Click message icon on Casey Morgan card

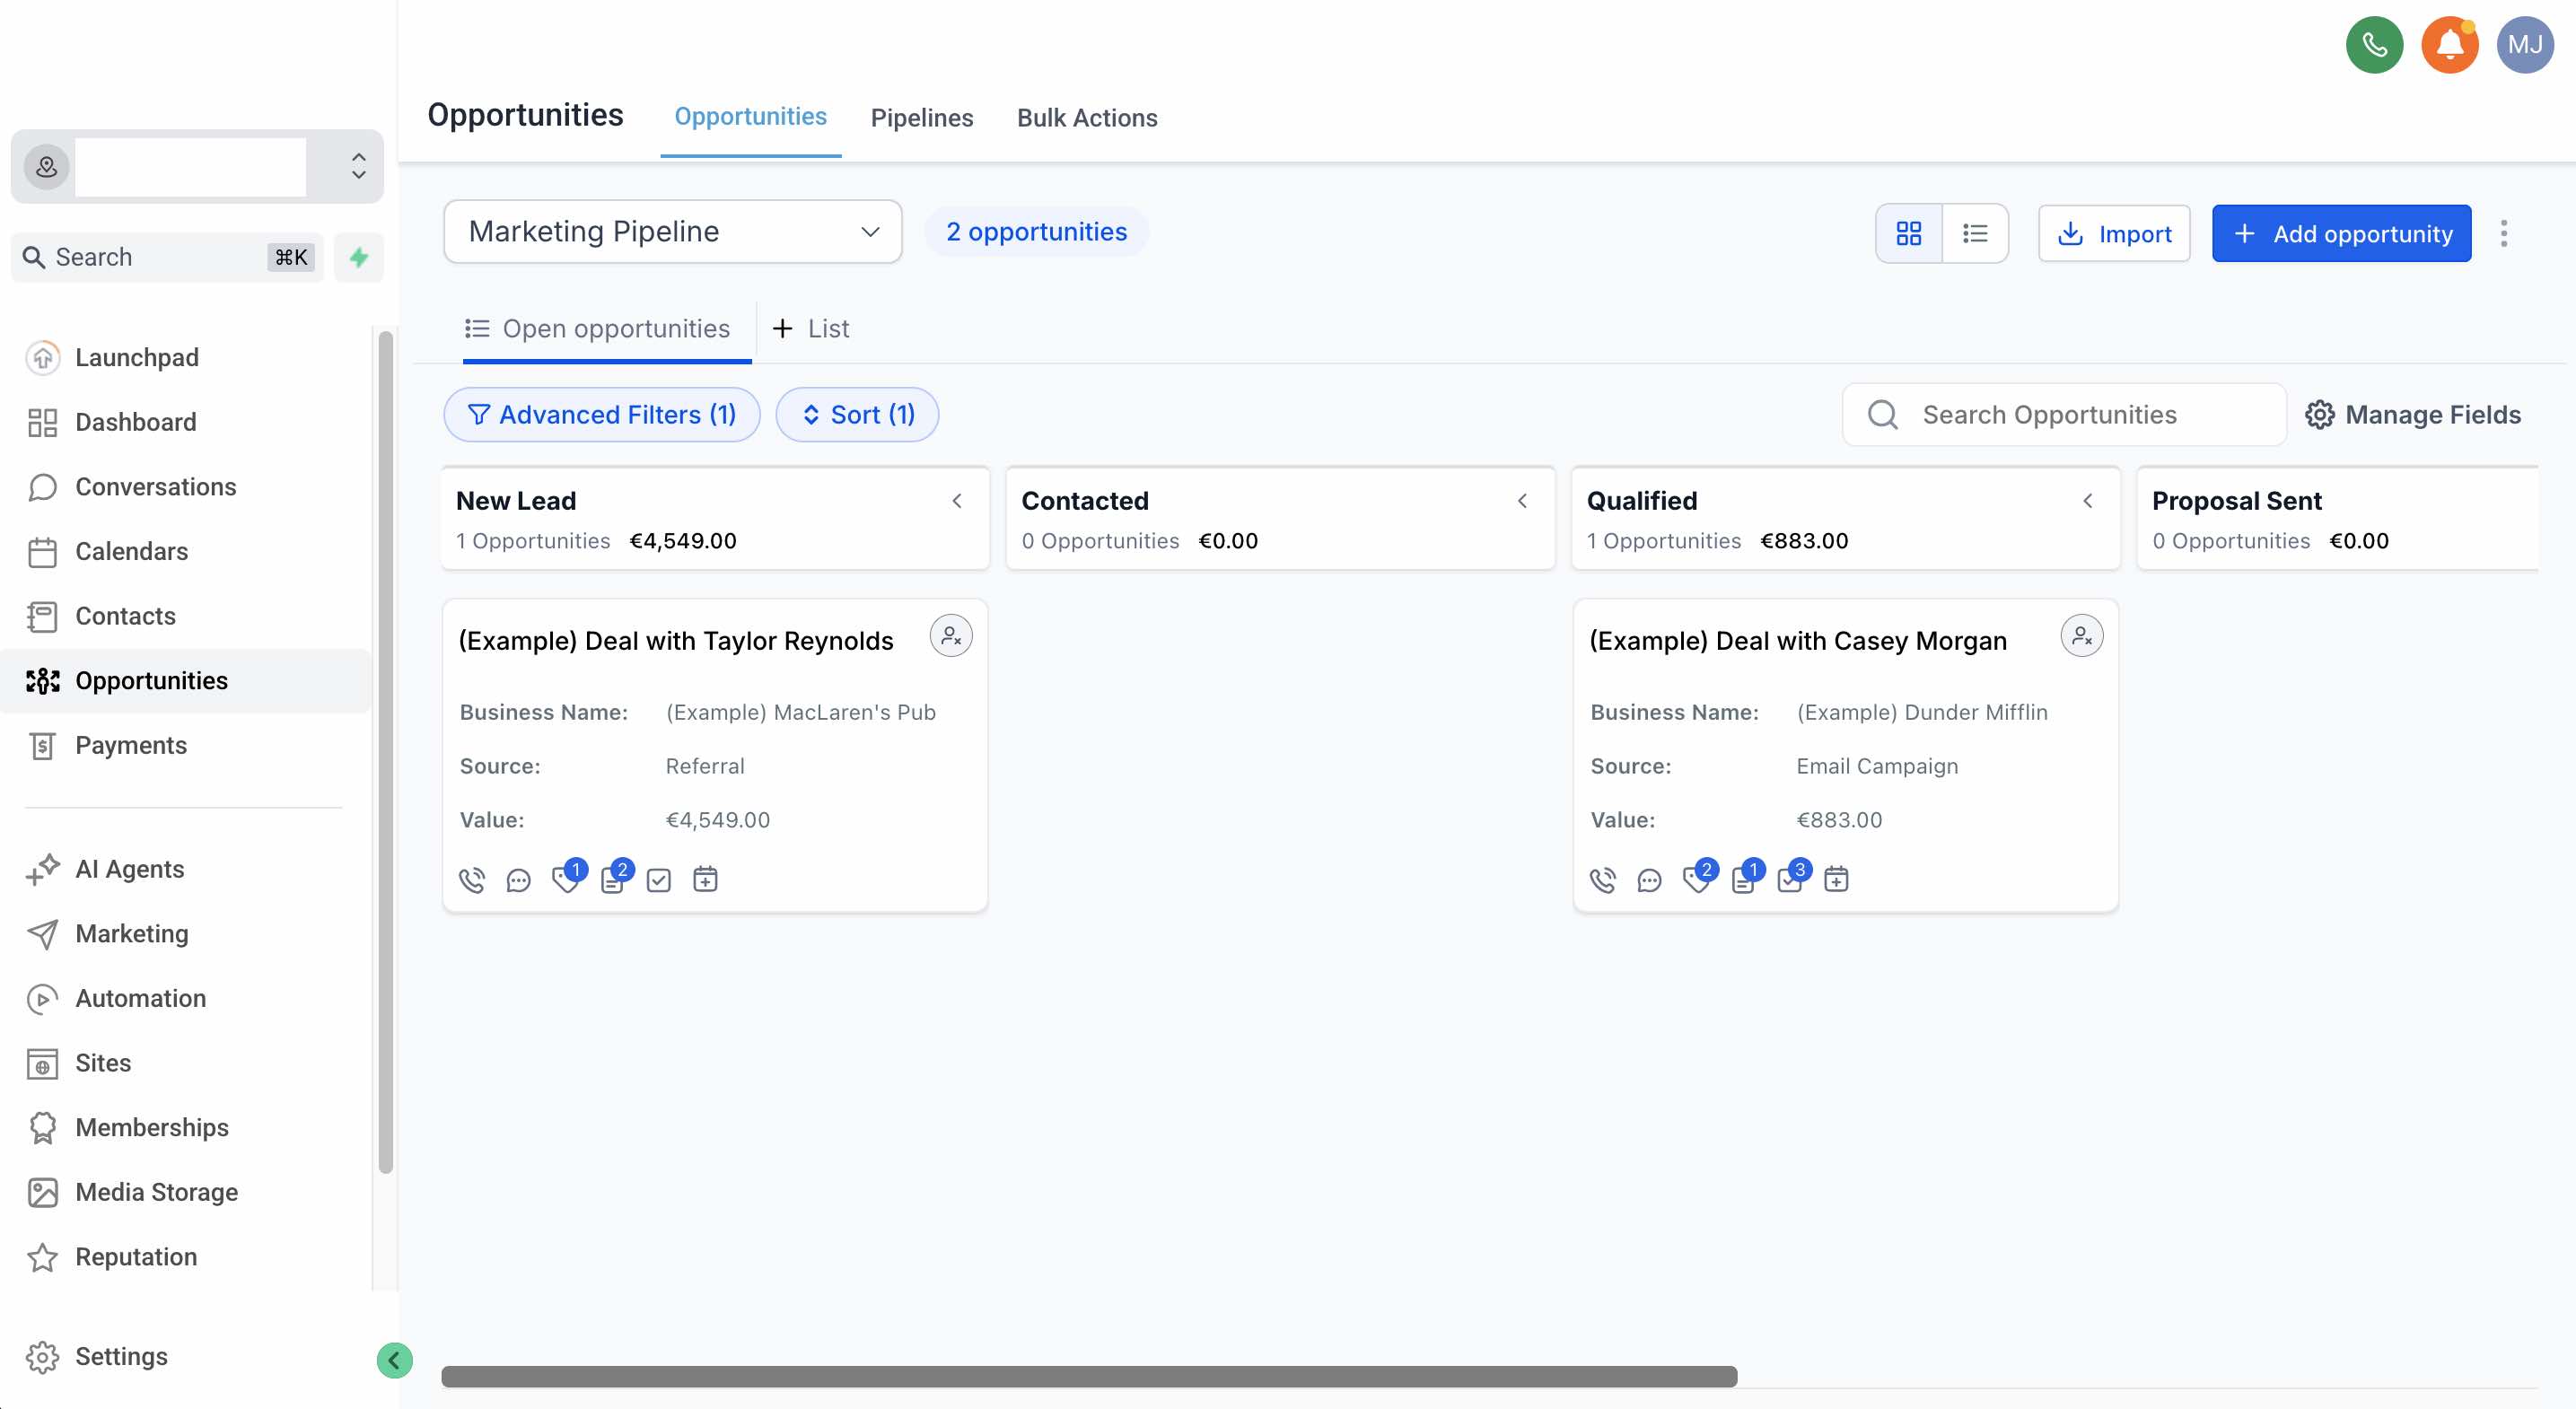(x=1649, y=880)
